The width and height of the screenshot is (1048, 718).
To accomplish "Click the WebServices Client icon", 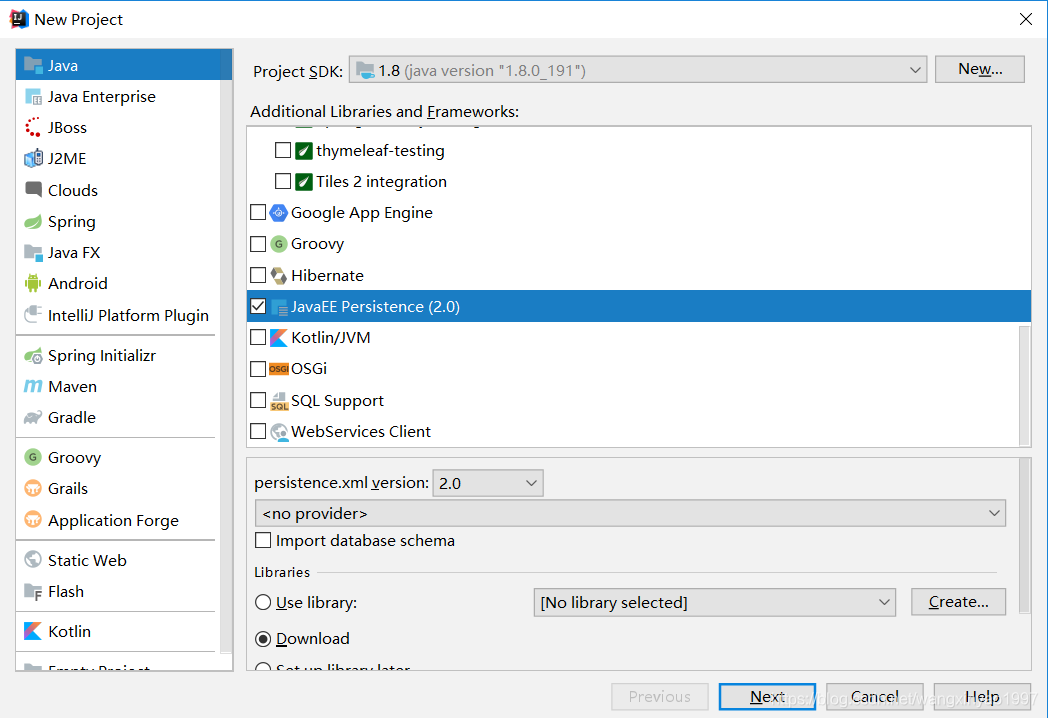I will (x=279, y=432).
